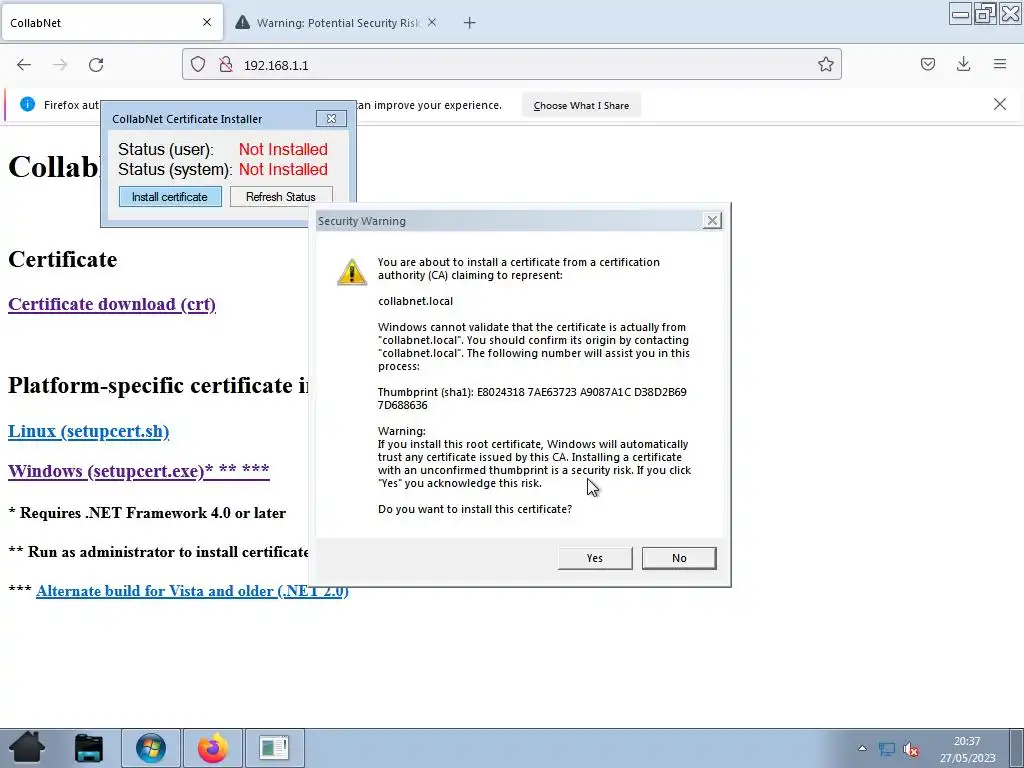The image size is (1024, 768).
Task: Click the Choose What I Share button
Action: click(x=581, y=105)
